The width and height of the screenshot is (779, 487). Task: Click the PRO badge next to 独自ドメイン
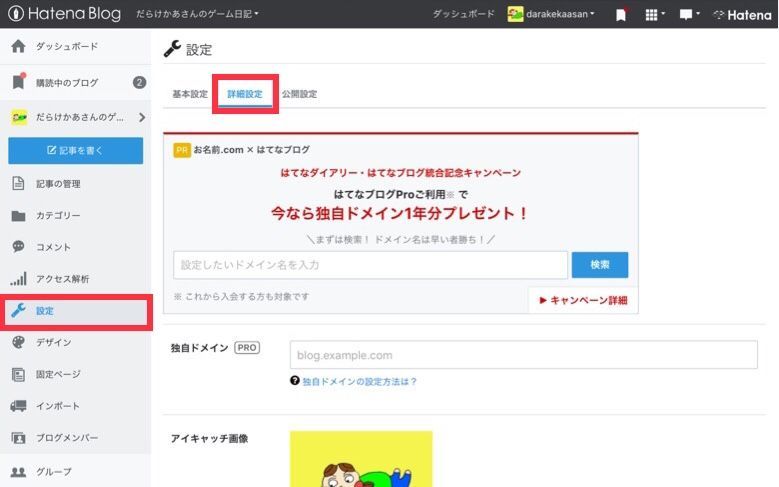pos(247,348)
